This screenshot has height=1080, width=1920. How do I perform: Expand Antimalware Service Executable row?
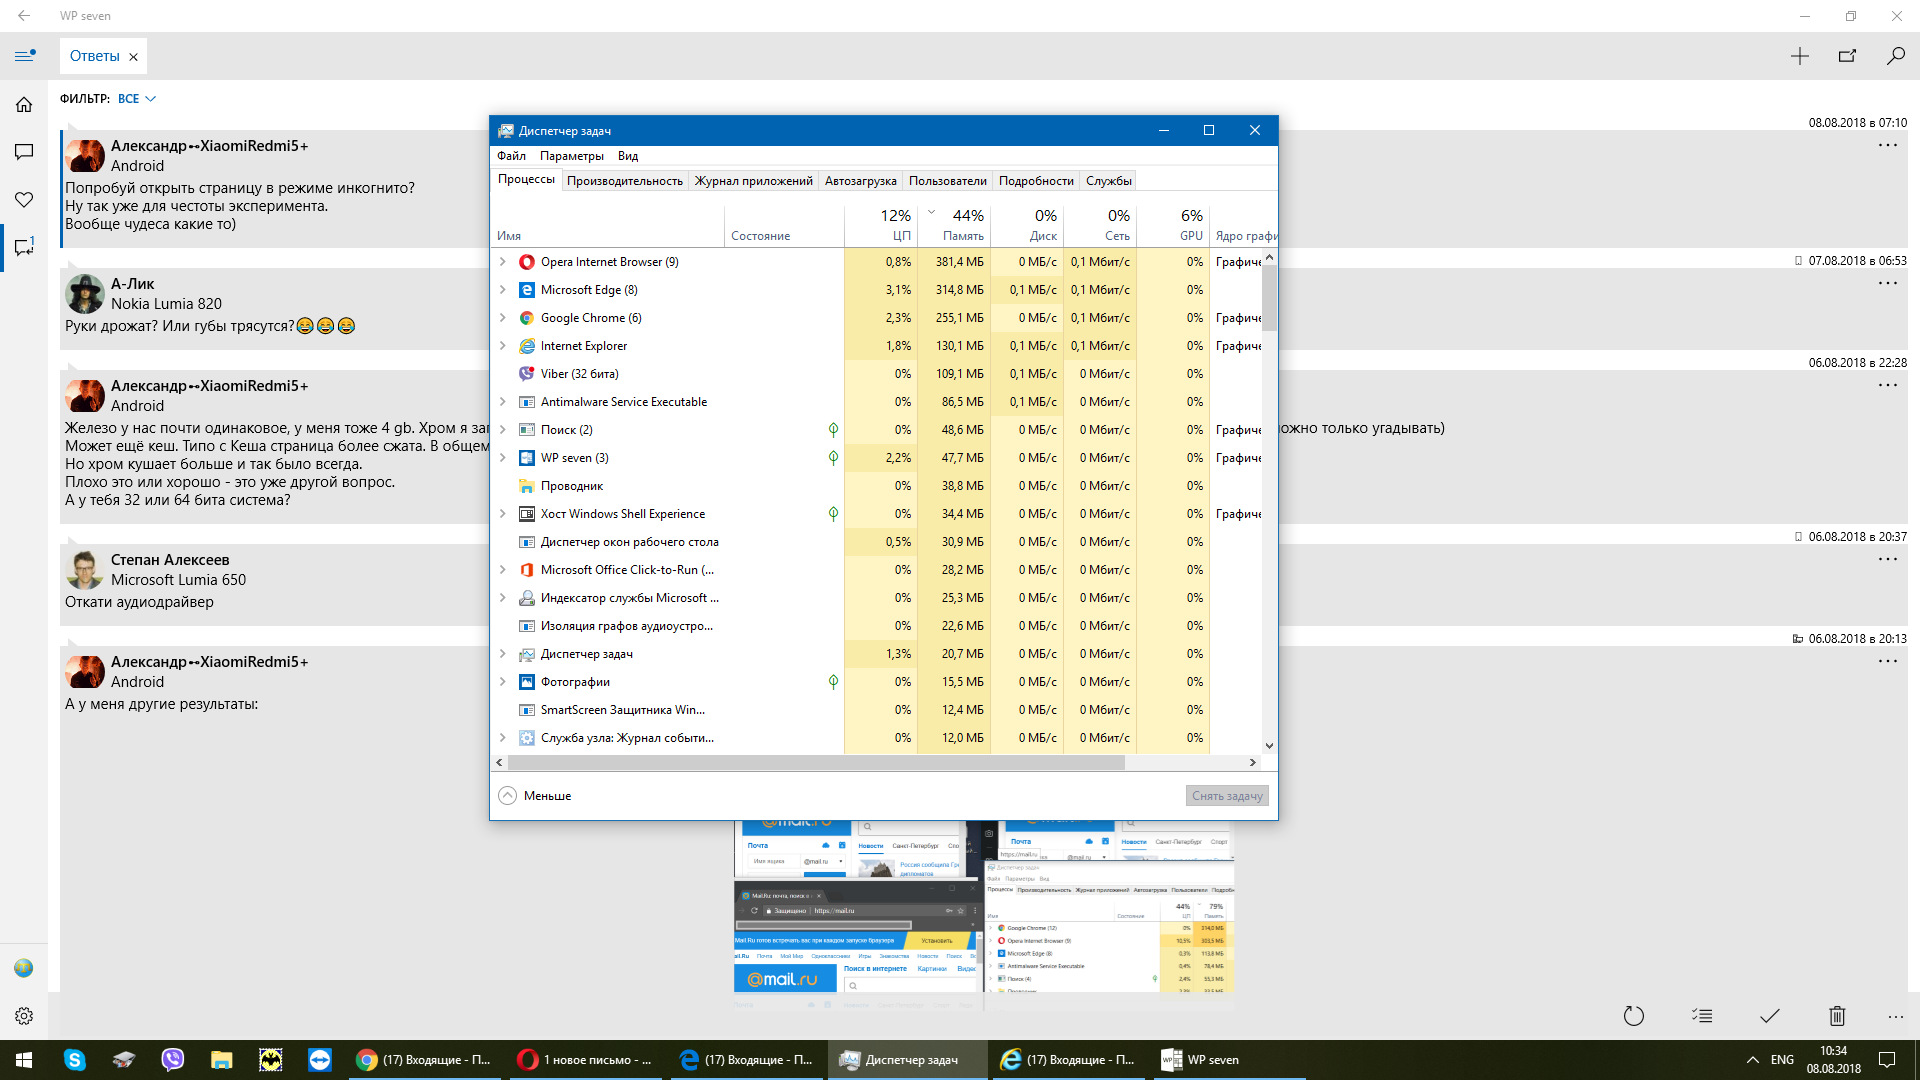502,402
